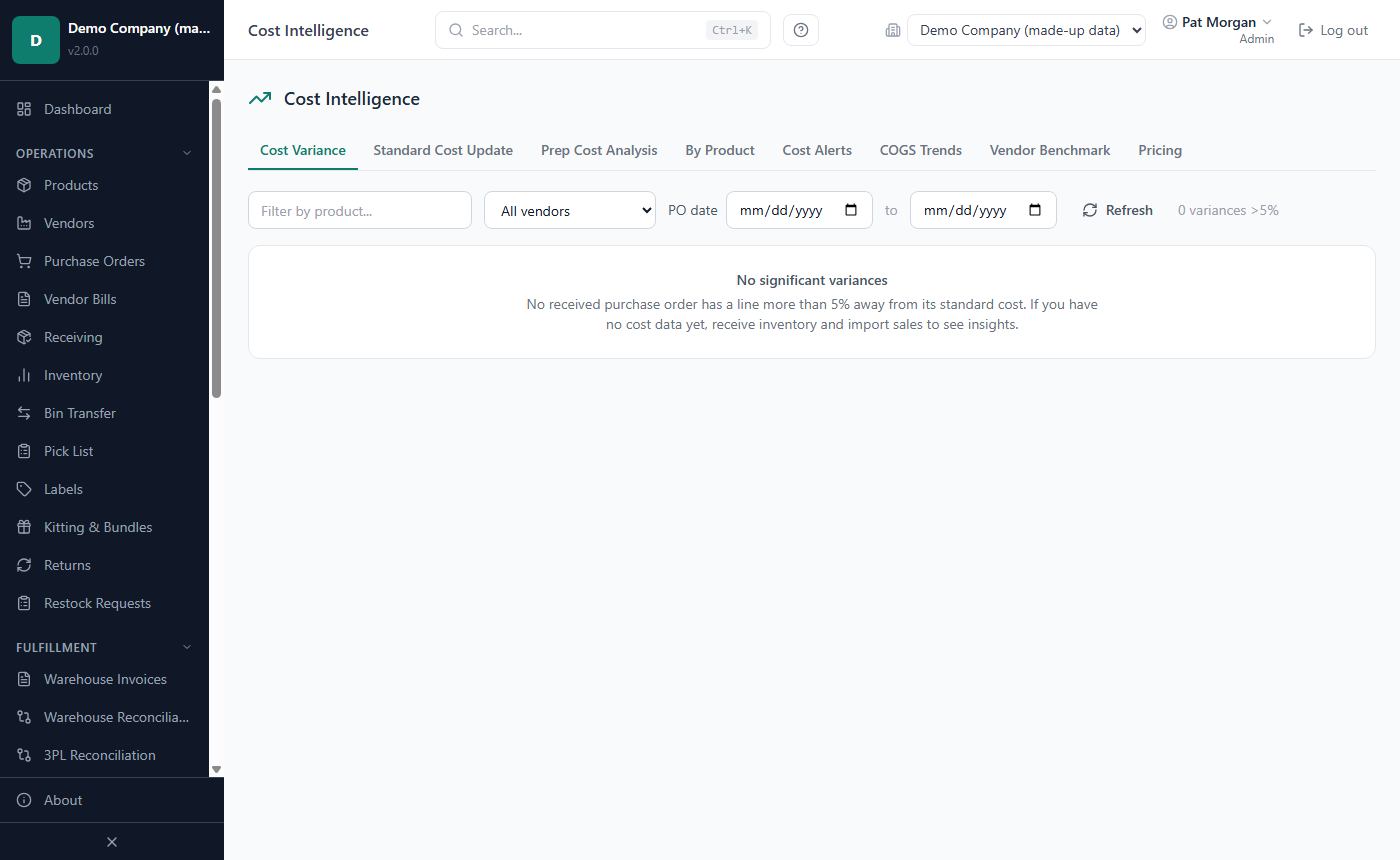Click the PO start date field

[x=799, y=210]
